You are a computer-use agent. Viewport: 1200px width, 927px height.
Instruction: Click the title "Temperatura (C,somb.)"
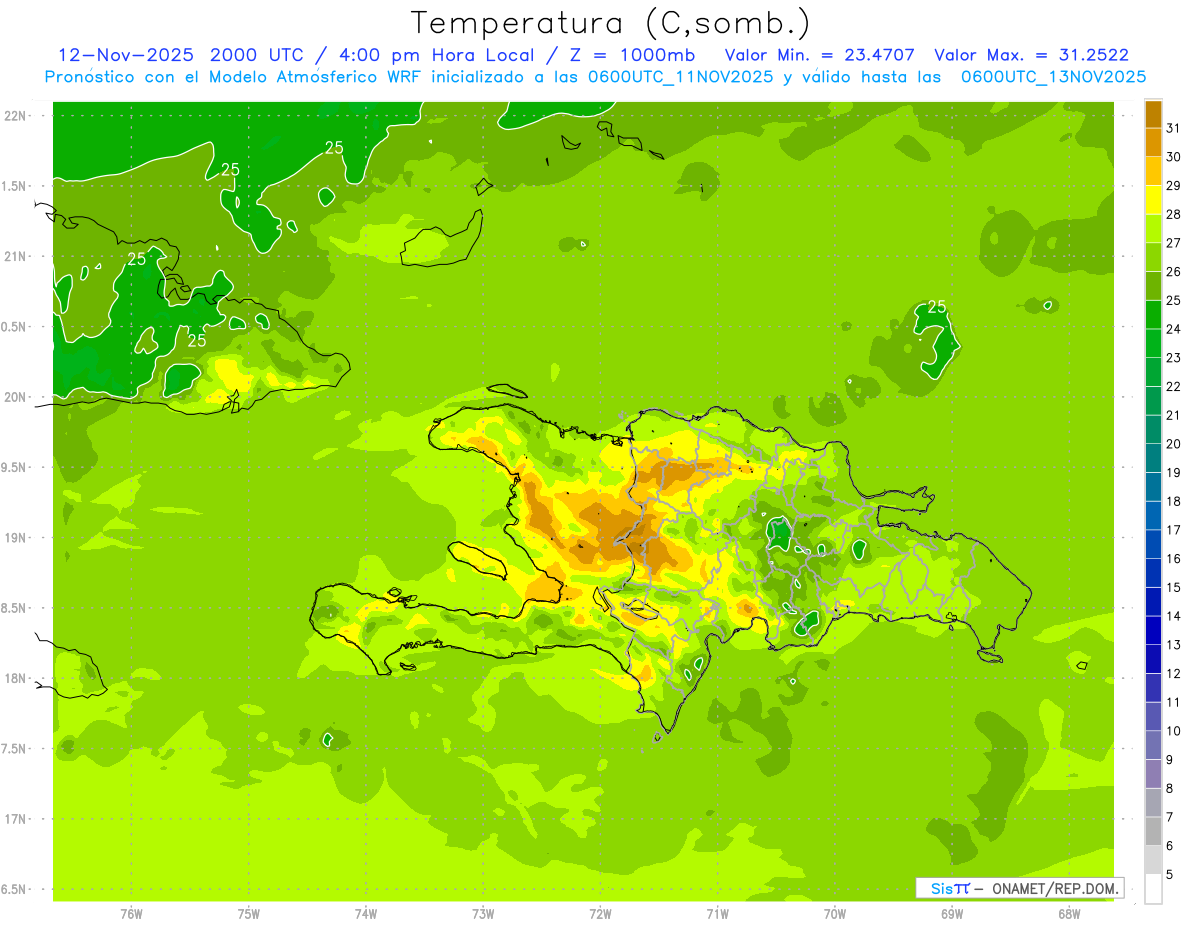tap(611, 23)
